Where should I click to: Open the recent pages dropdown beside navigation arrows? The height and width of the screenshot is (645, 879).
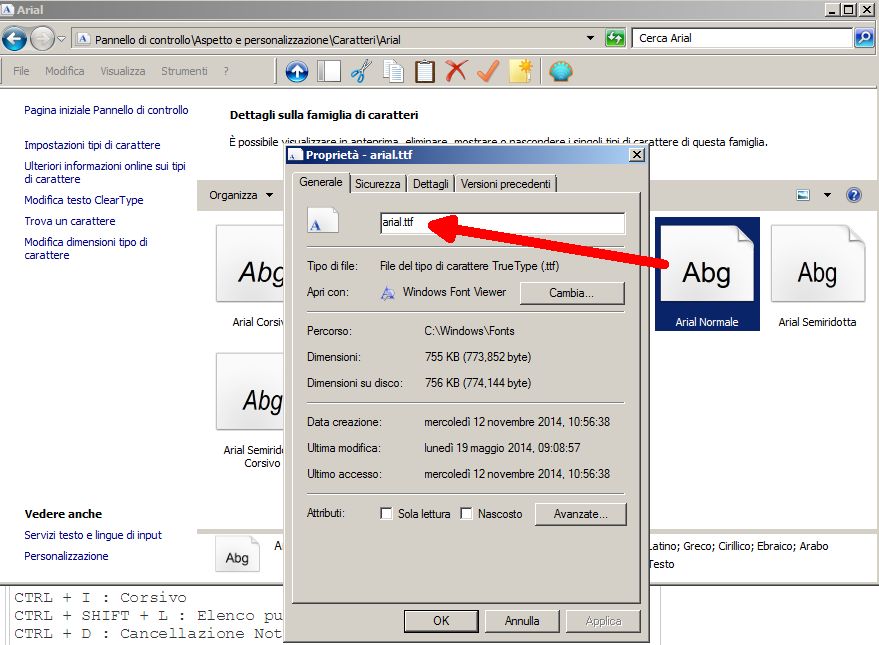[x=62, y=39]
